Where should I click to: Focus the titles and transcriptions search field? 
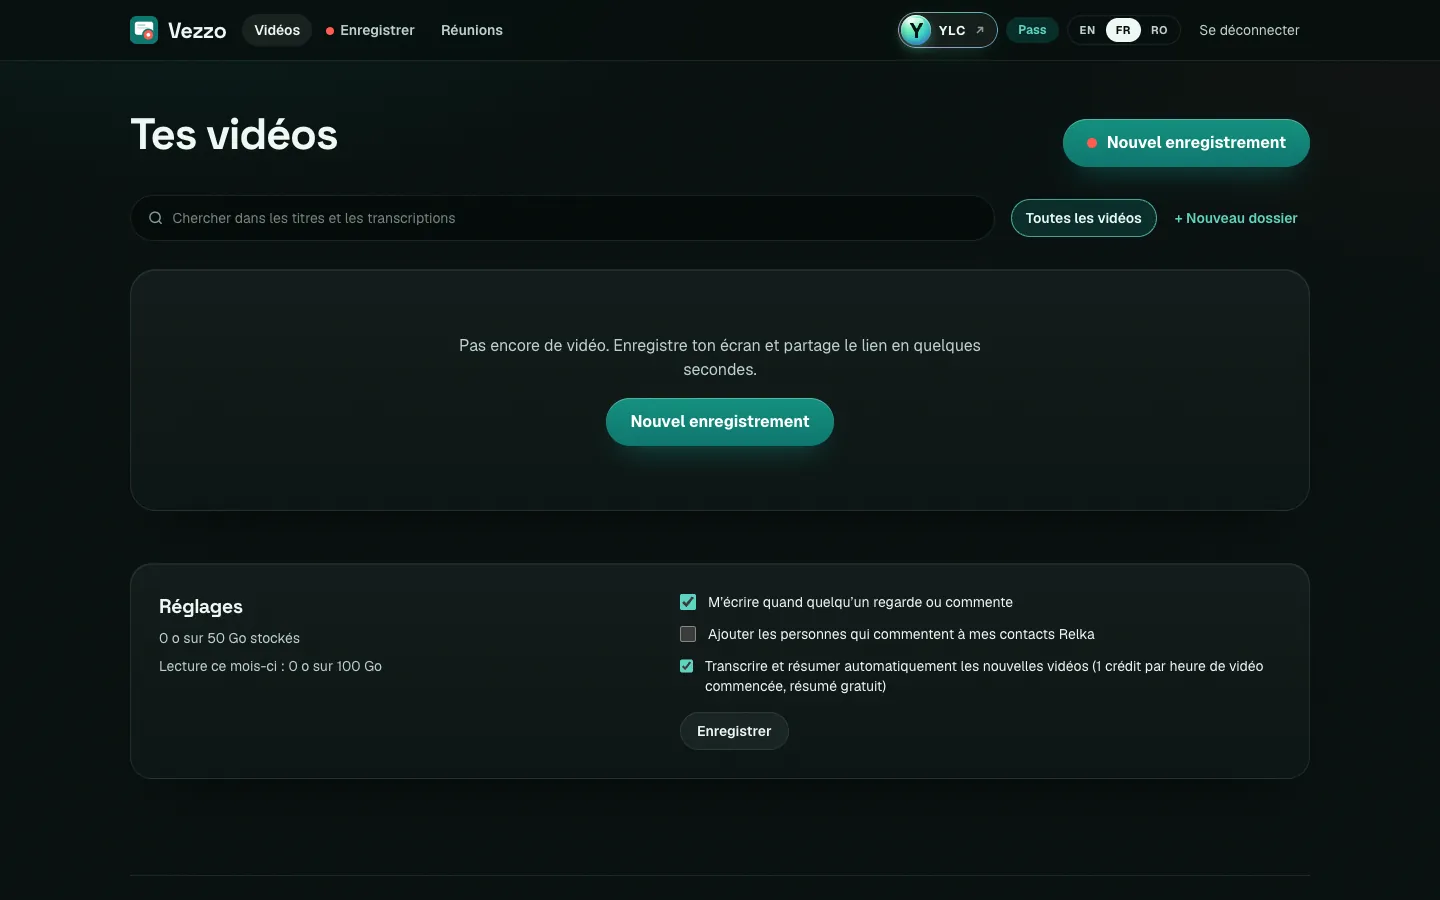point(562,218)
